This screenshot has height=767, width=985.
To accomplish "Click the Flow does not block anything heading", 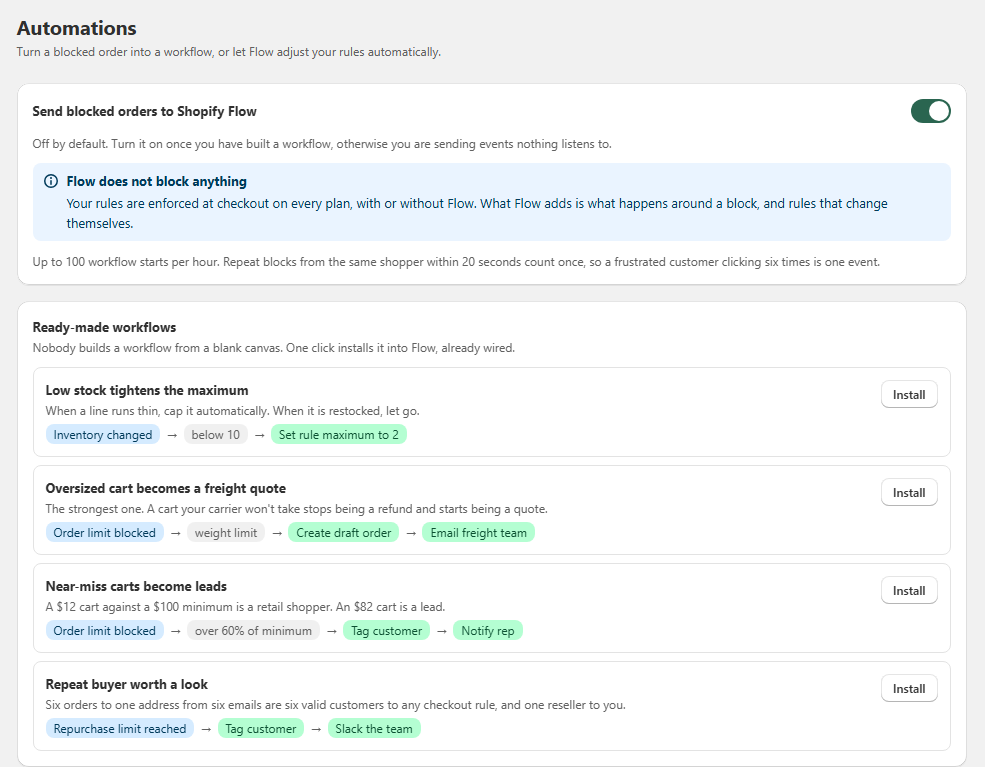I will click(x=156, y=182).
